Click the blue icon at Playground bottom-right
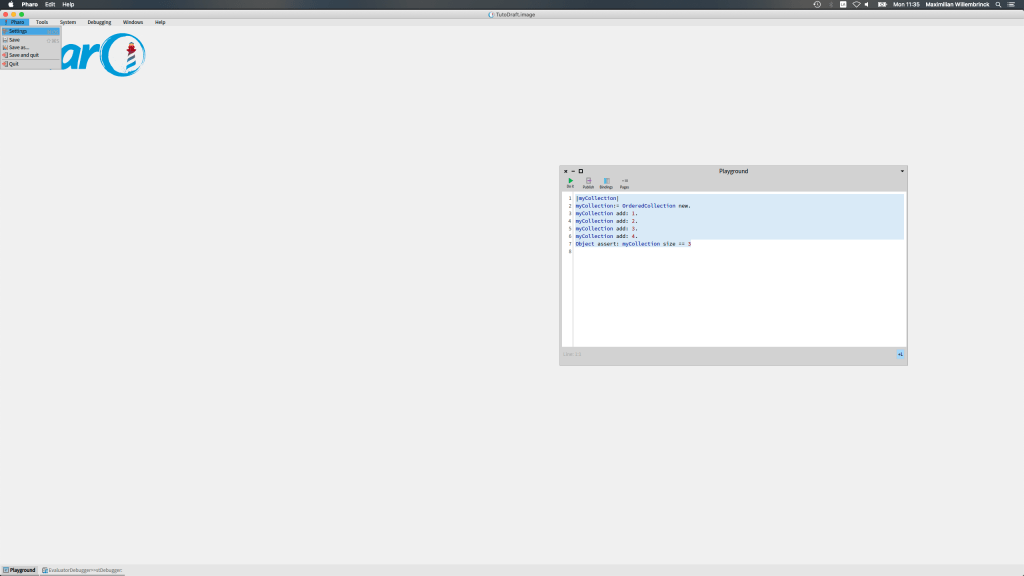Screen dimensions: 1024x576 click(900, 354)
